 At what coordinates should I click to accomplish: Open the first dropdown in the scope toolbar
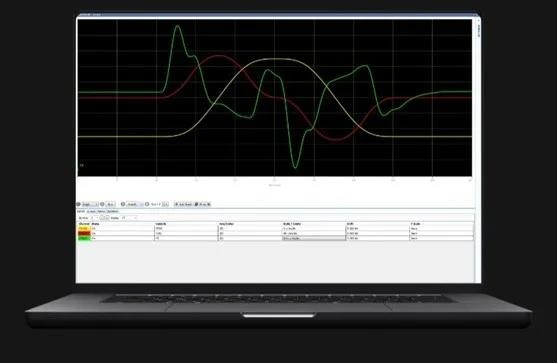90,204
